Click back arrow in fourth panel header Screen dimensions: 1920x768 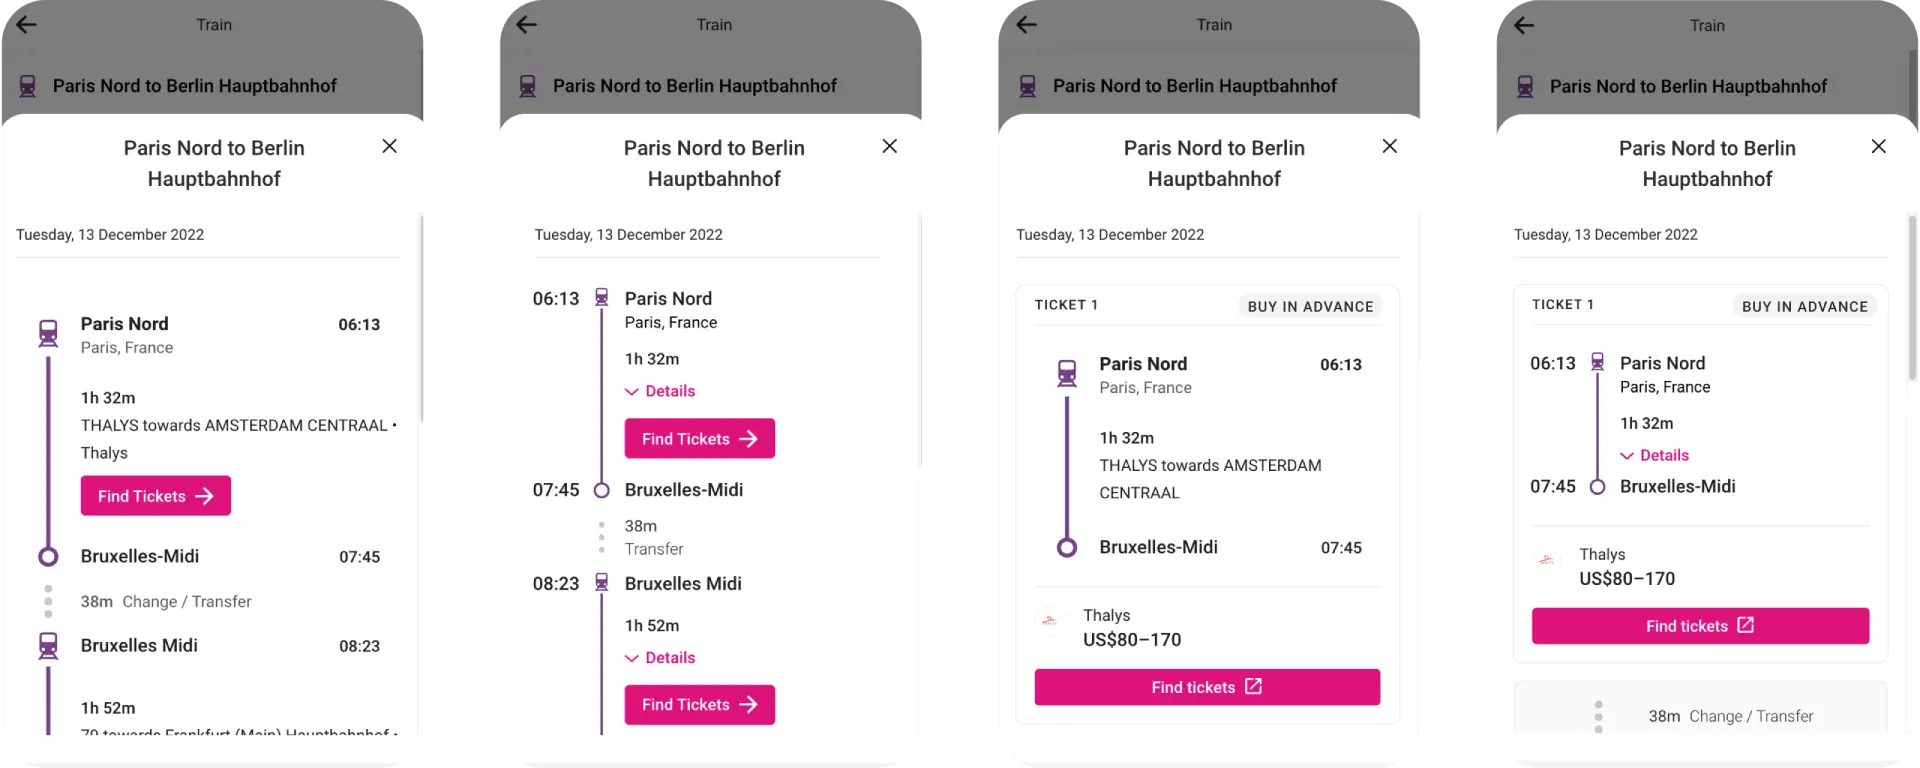tap(1524, 25)
